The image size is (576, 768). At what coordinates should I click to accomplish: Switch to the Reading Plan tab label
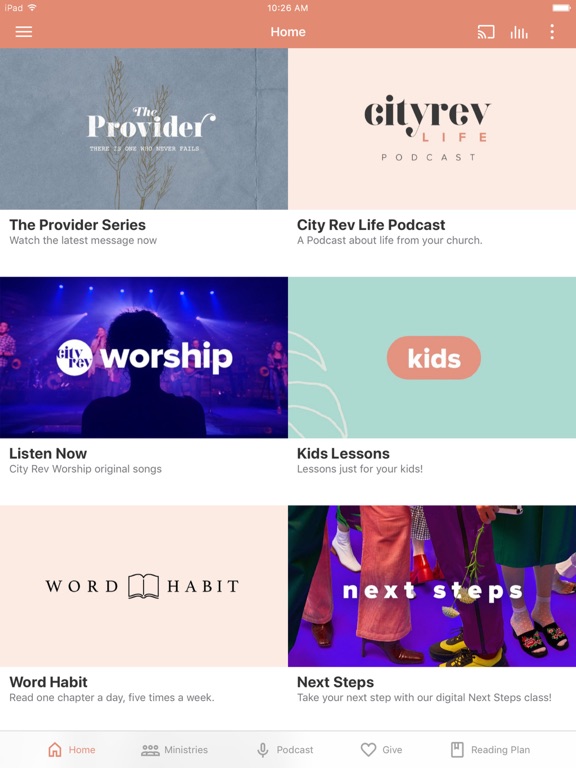tap(501, 750)
